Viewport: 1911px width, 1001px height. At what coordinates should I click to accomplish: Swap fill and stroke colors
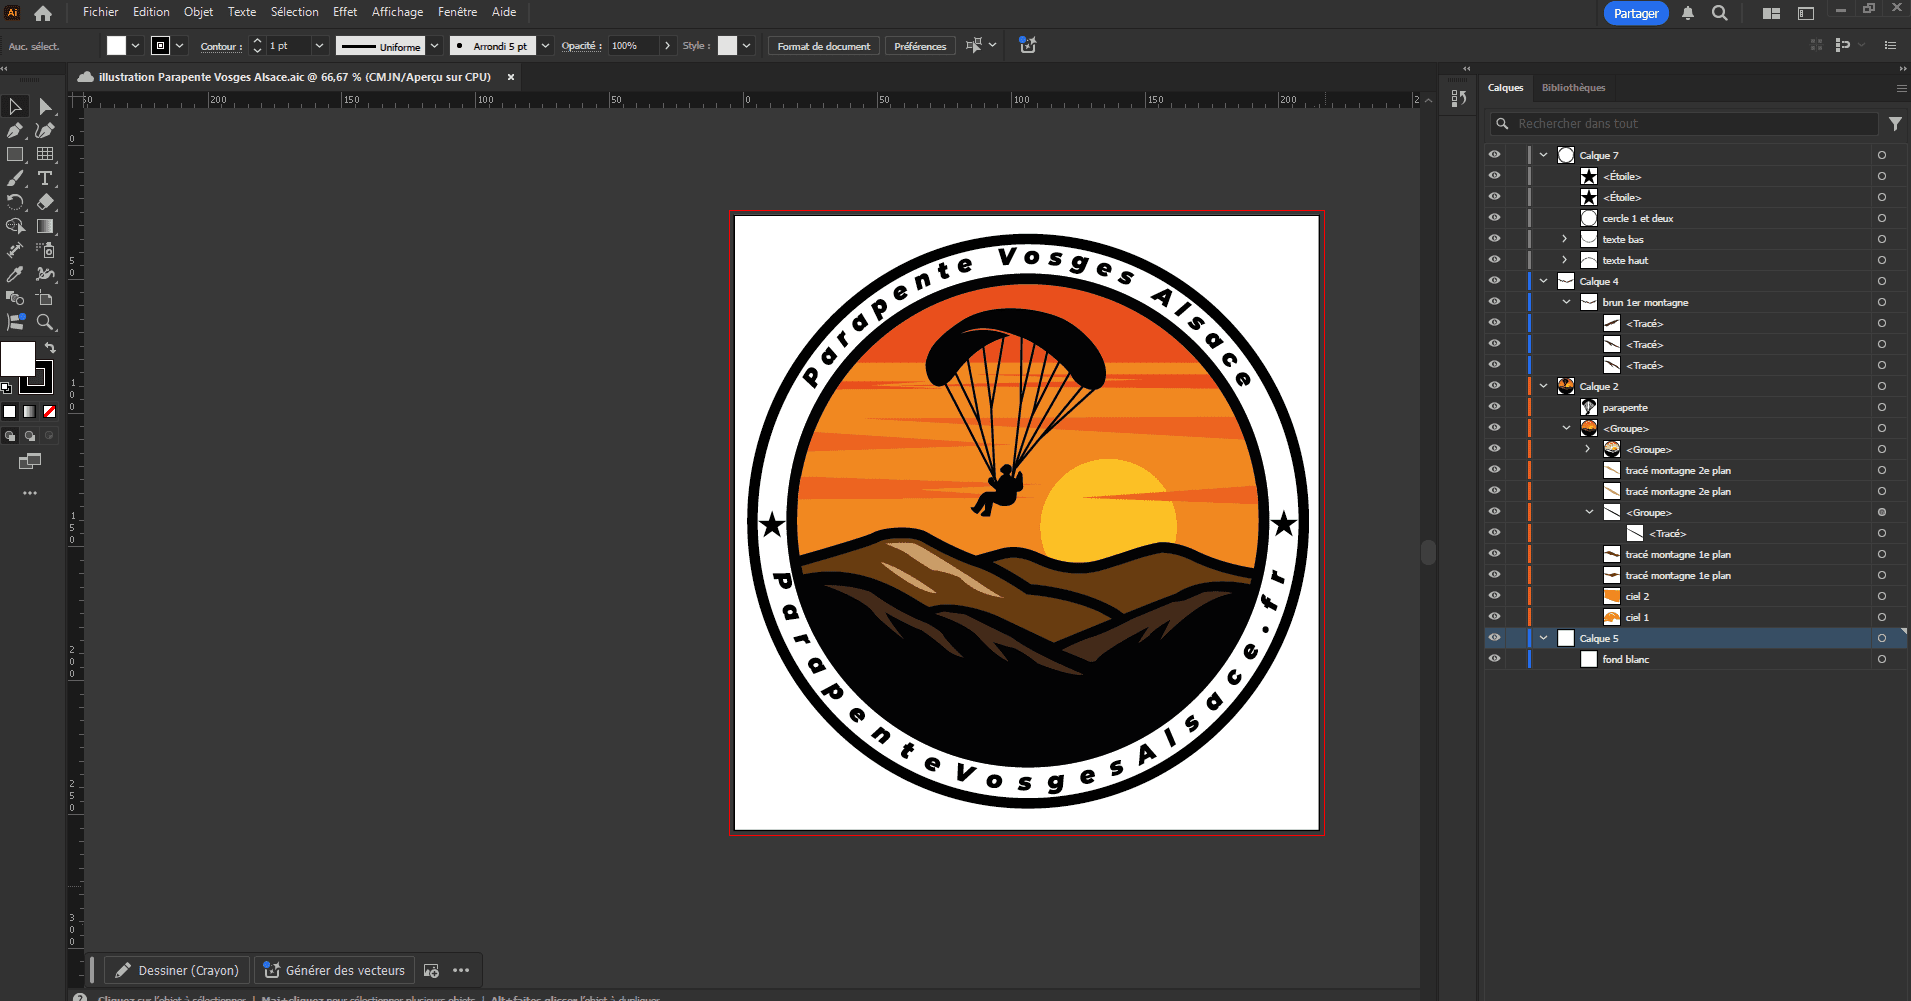point(50,348)
